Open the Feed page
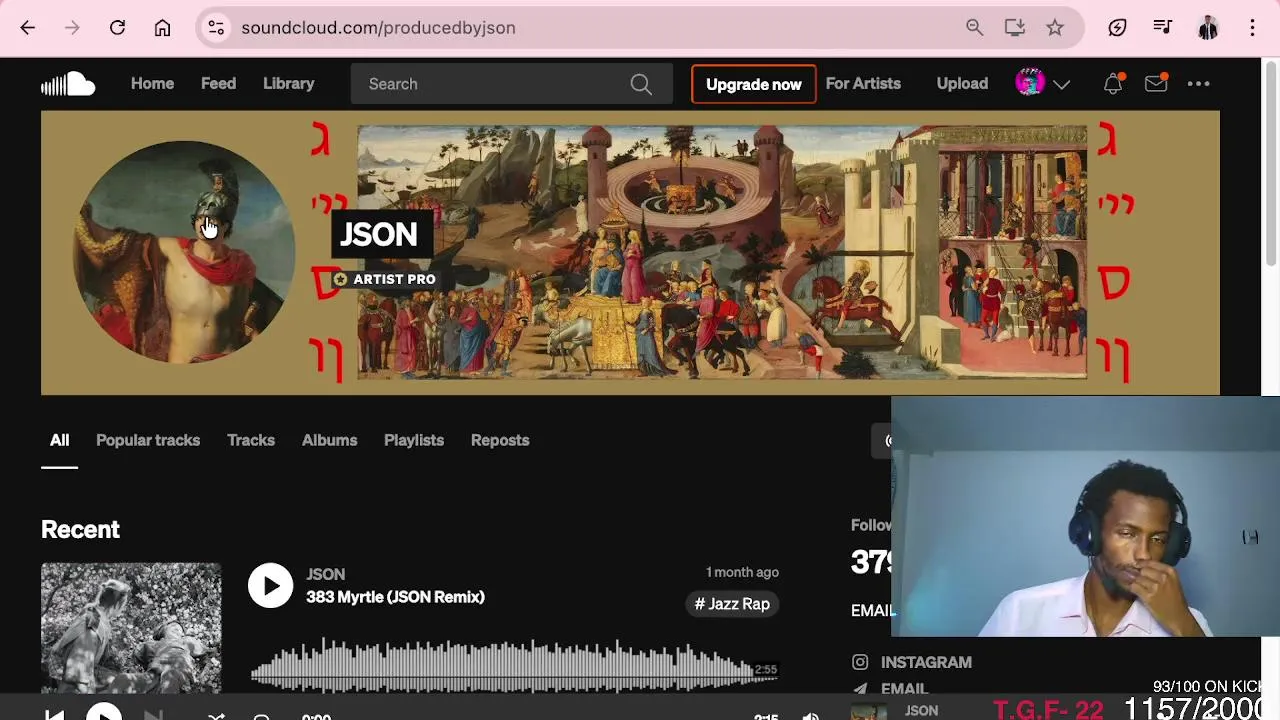The image size is (1280, 720). click(218, 84)
